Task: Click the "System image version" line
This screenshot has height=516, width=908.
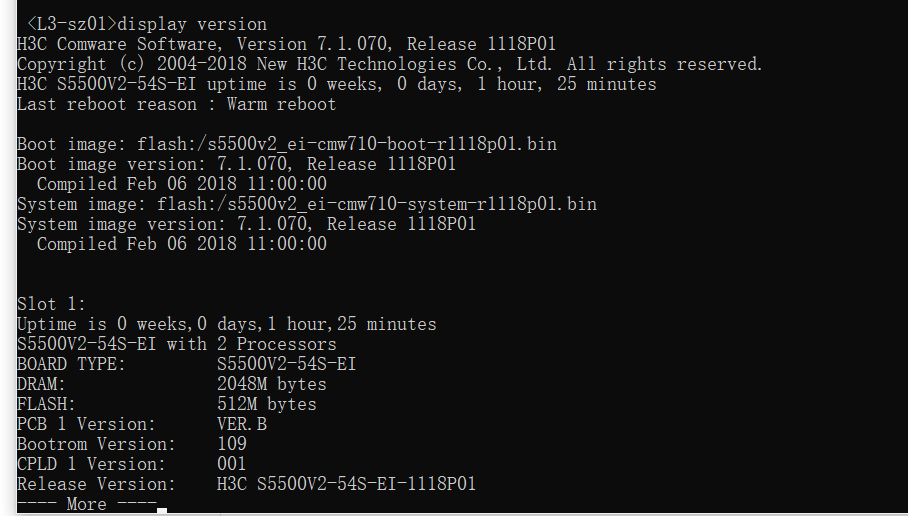Action: (246, 224)
